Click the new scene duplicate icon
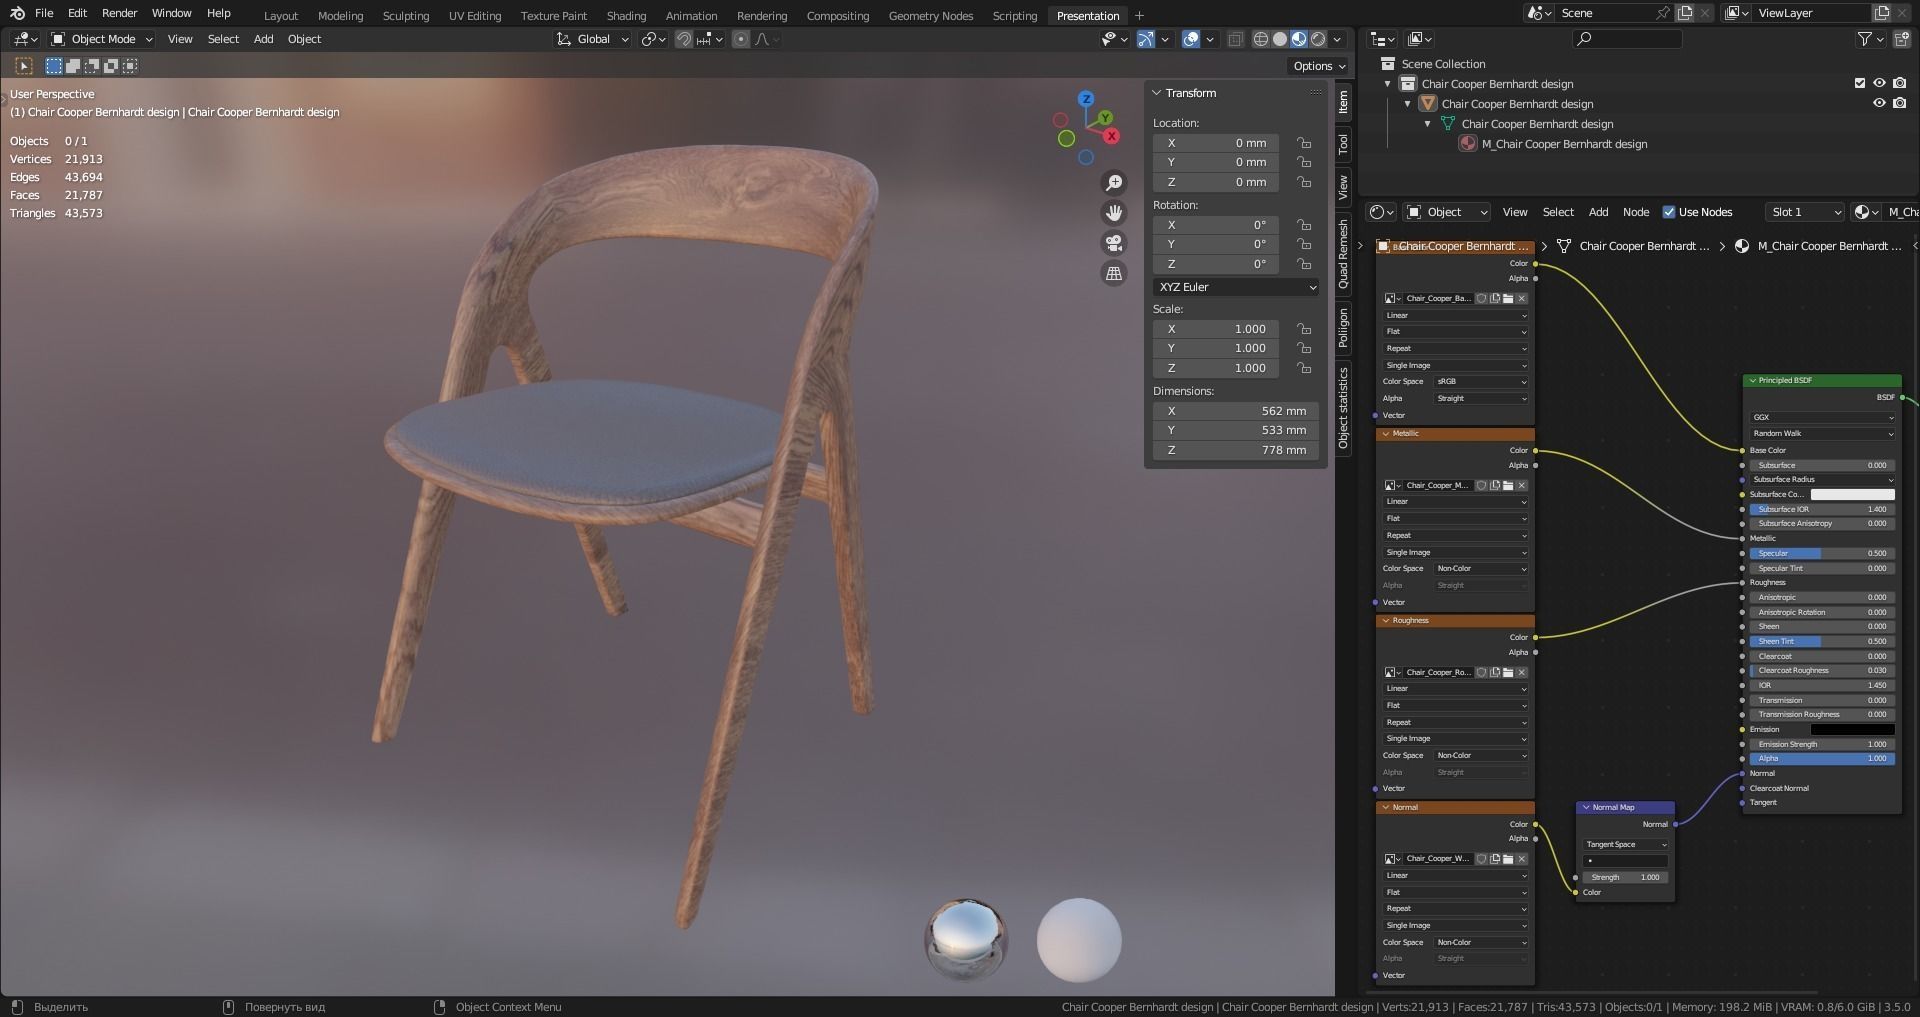 [x=1685, y=13]
